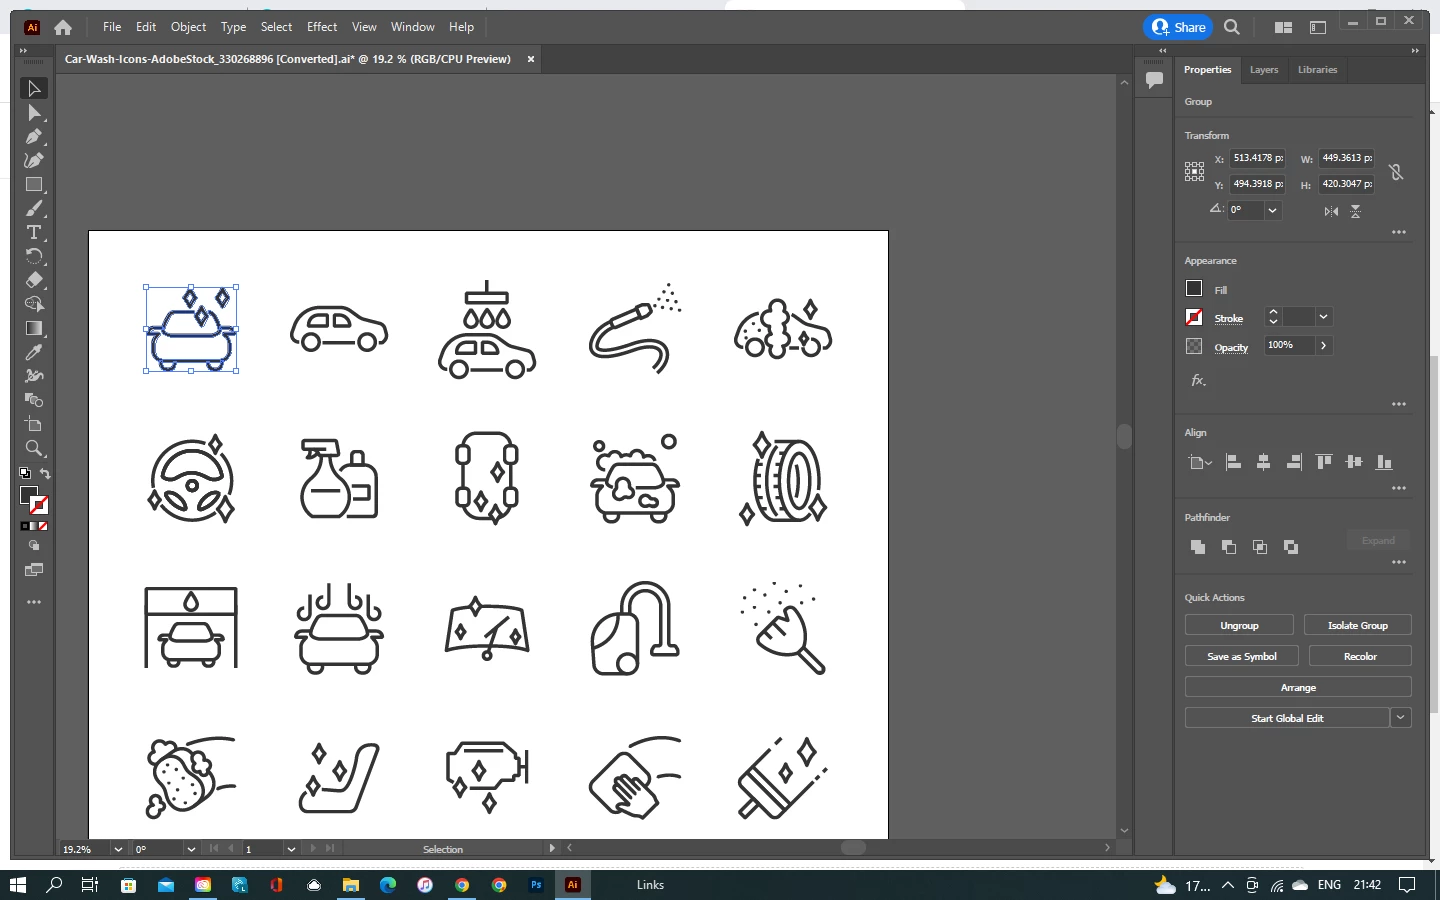
Task: Choose the Artboard tool
Action: click(34, 425)
